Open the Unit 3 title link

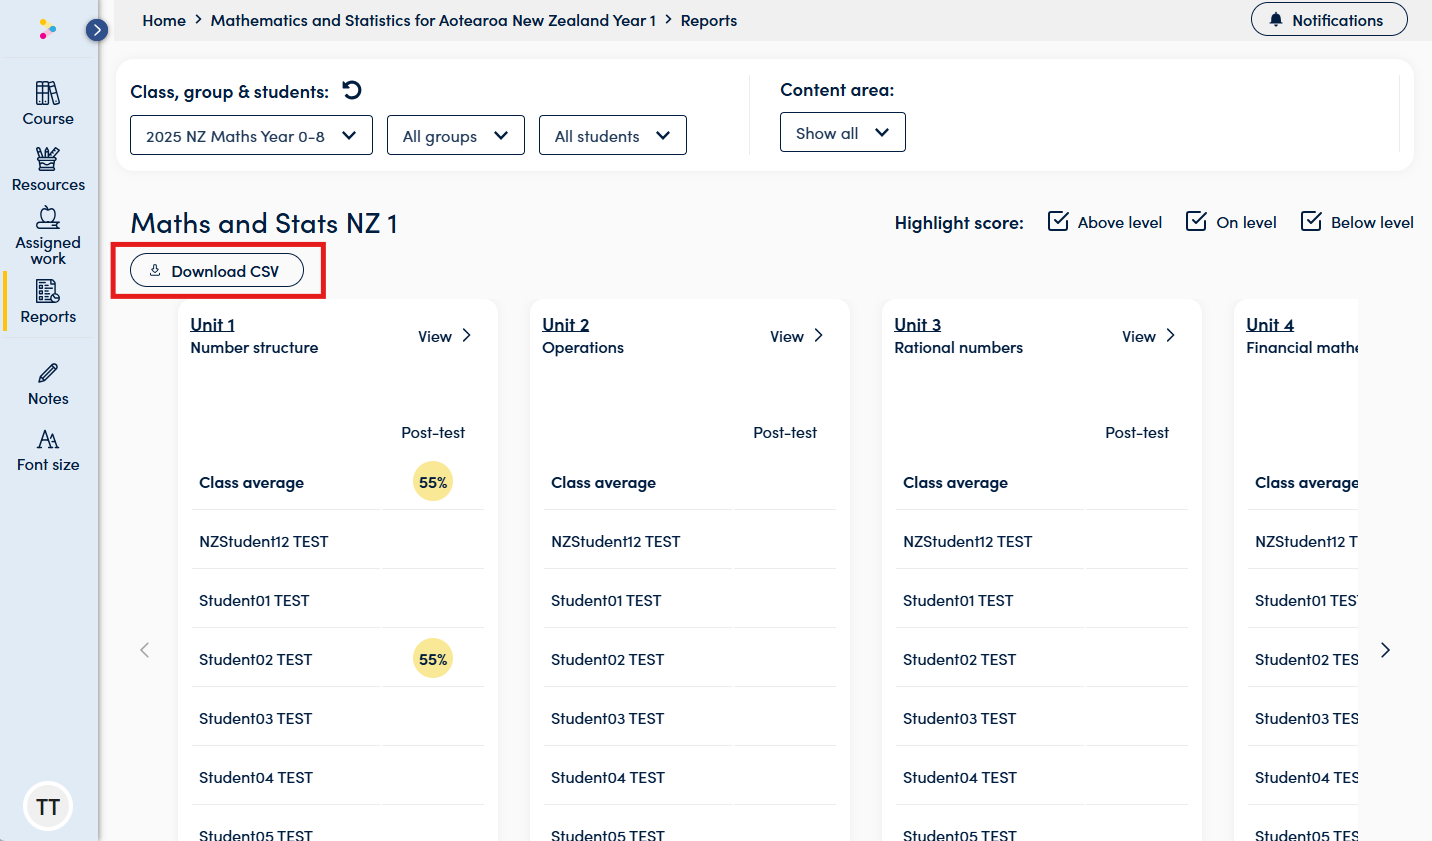tap(918, 324)
